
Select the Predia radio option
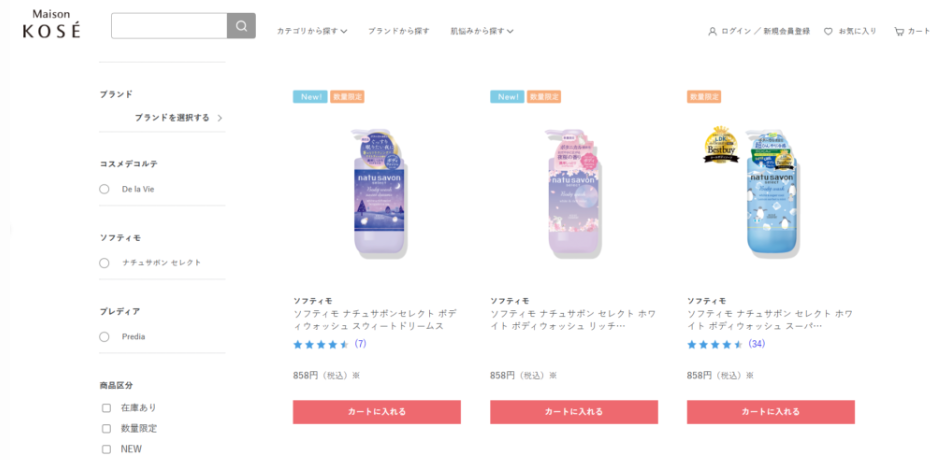coord(104,337)
